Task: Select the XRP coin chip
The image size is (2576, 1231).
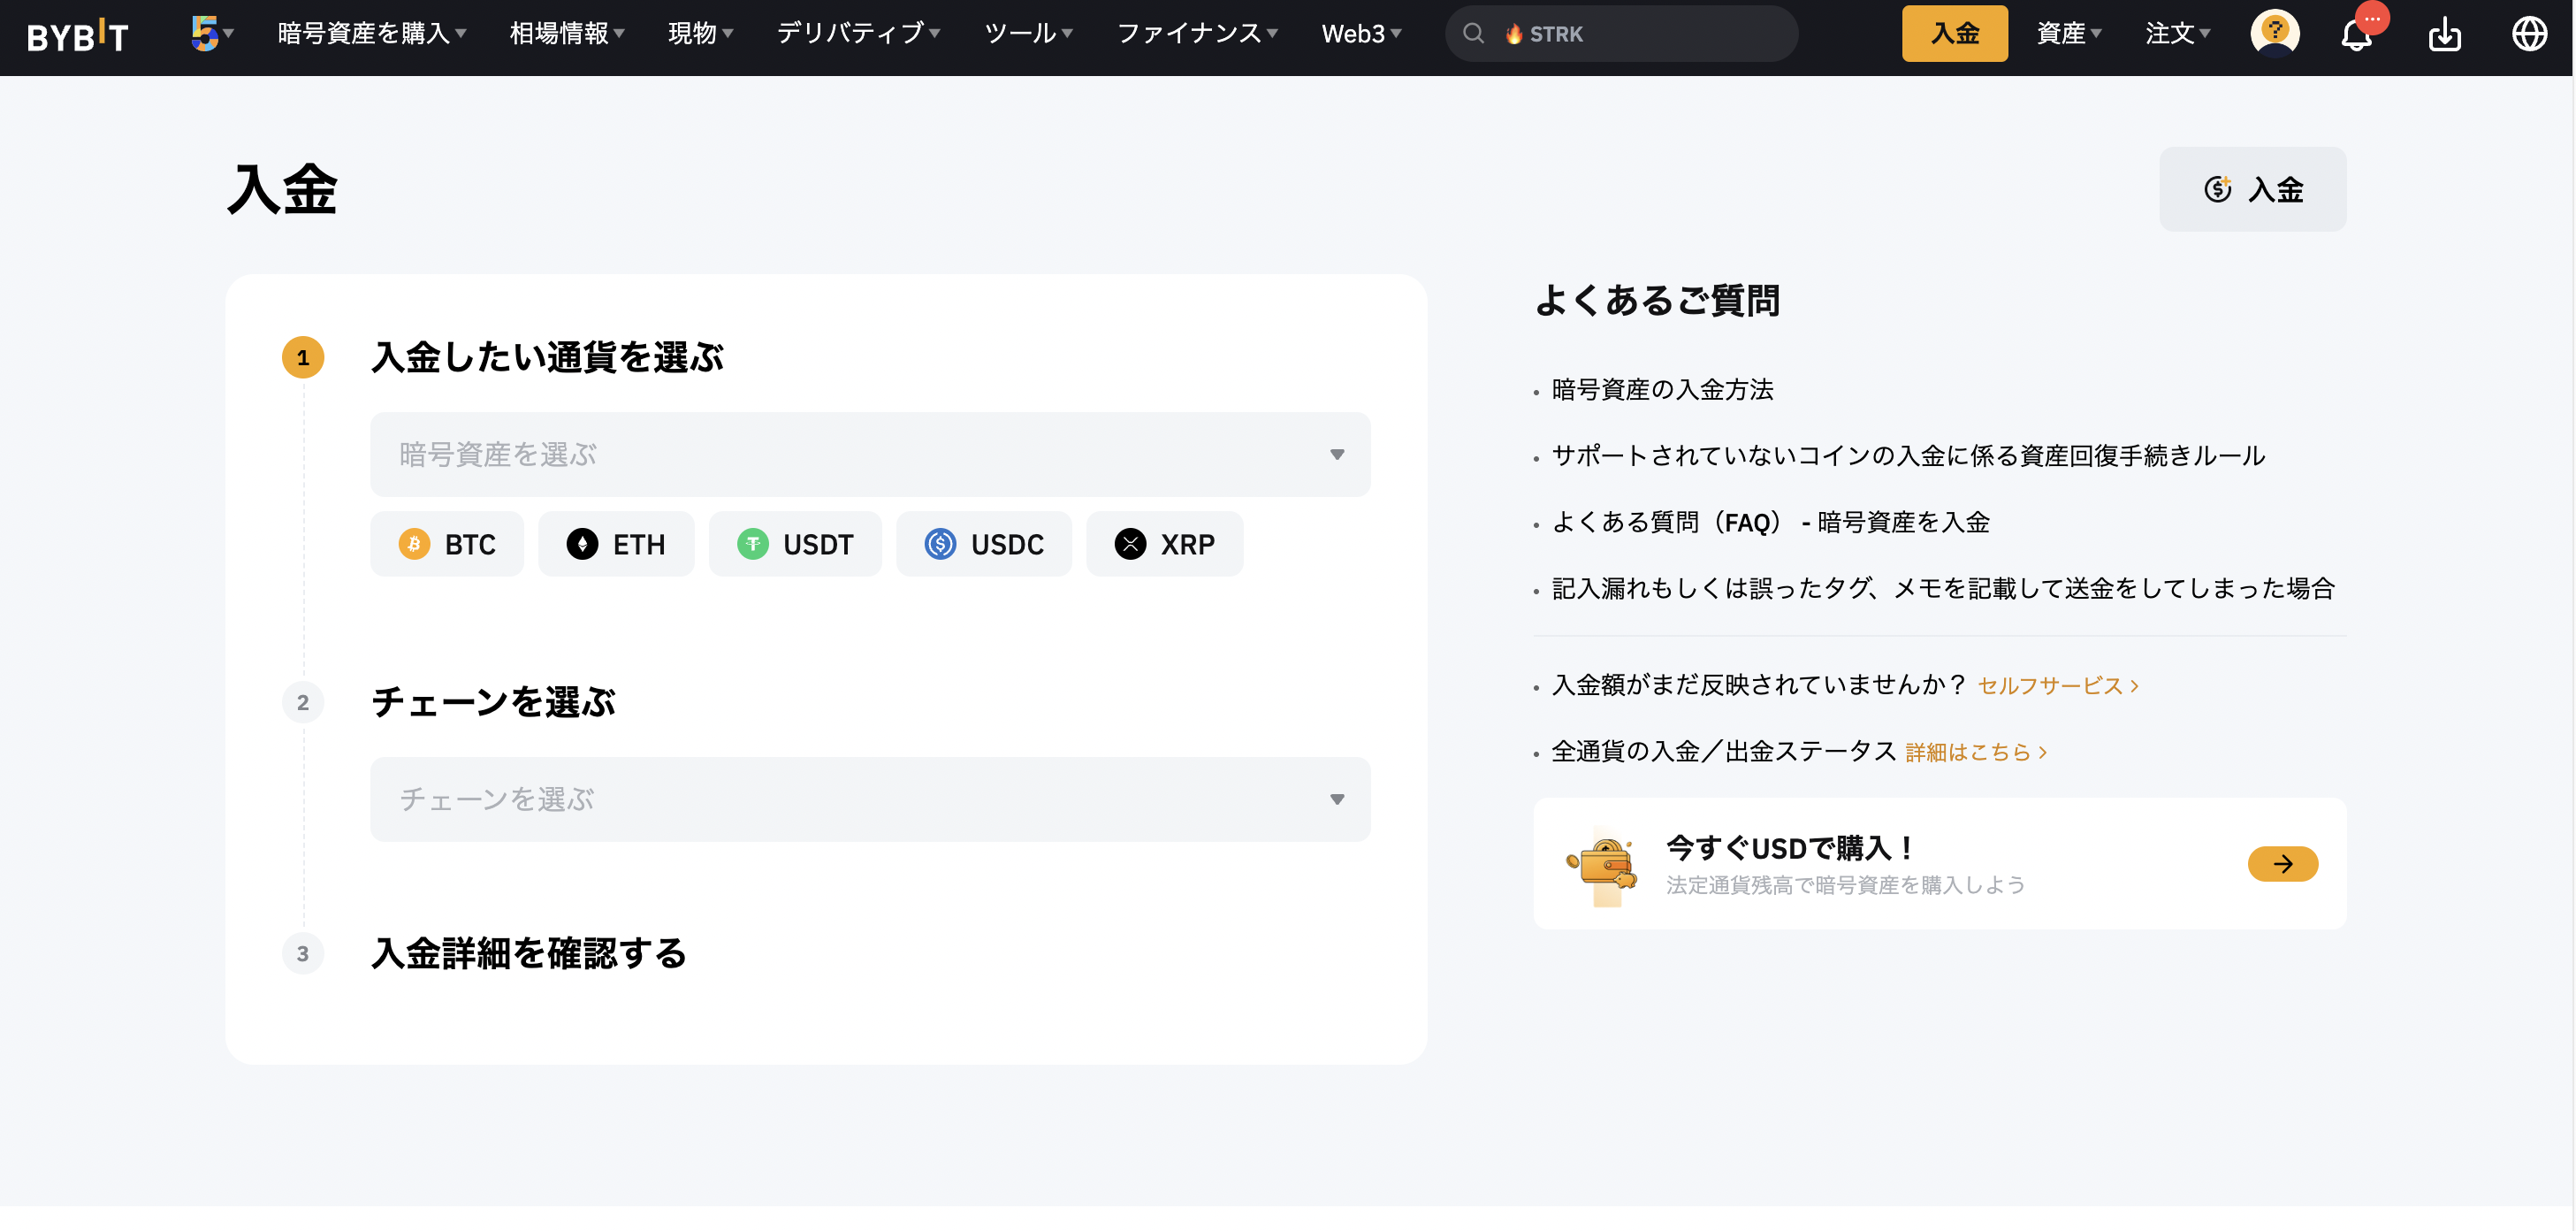Action: [1164, 544]
